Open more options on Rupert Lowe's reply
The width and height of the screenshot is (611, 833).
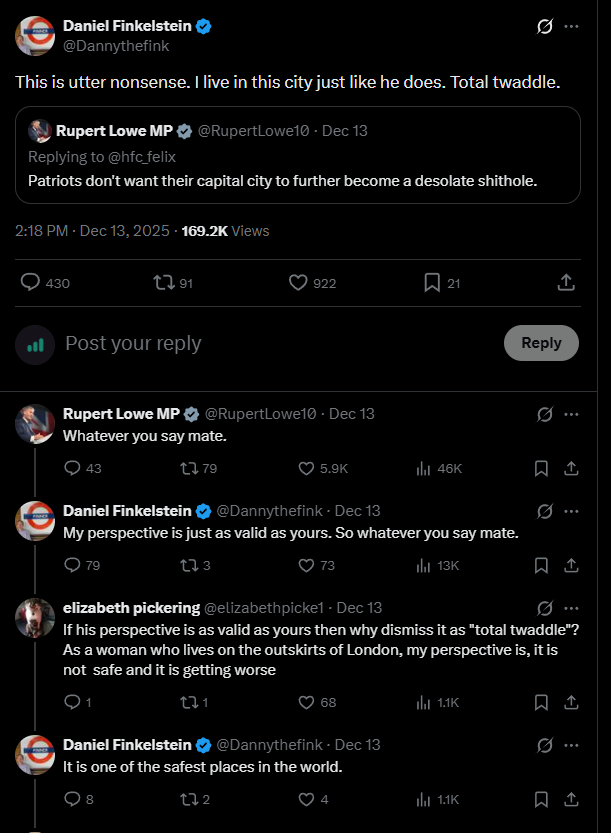click(571, 414)
